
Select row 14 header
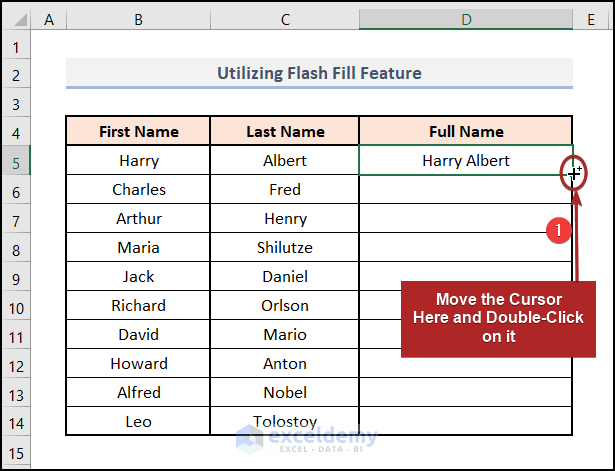(15, 422)
